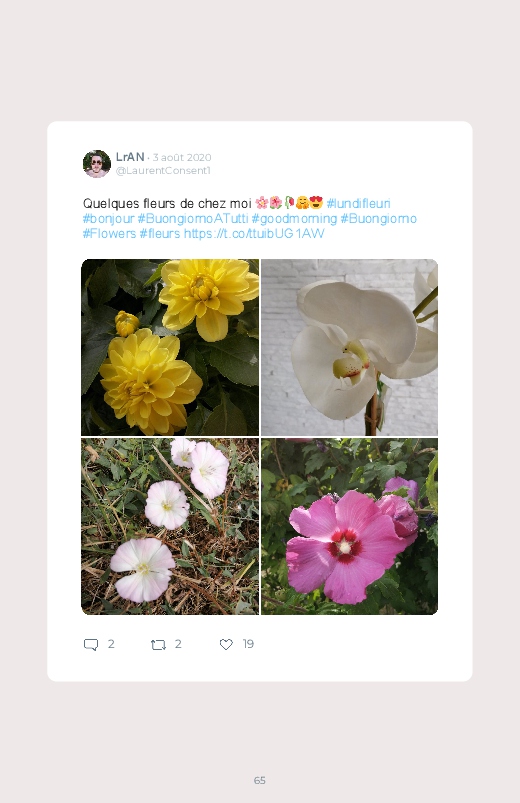Screen dimensions: 520x803
Task: Click the #BuongiornoATutti hashtag
Action: click(193, 219)
